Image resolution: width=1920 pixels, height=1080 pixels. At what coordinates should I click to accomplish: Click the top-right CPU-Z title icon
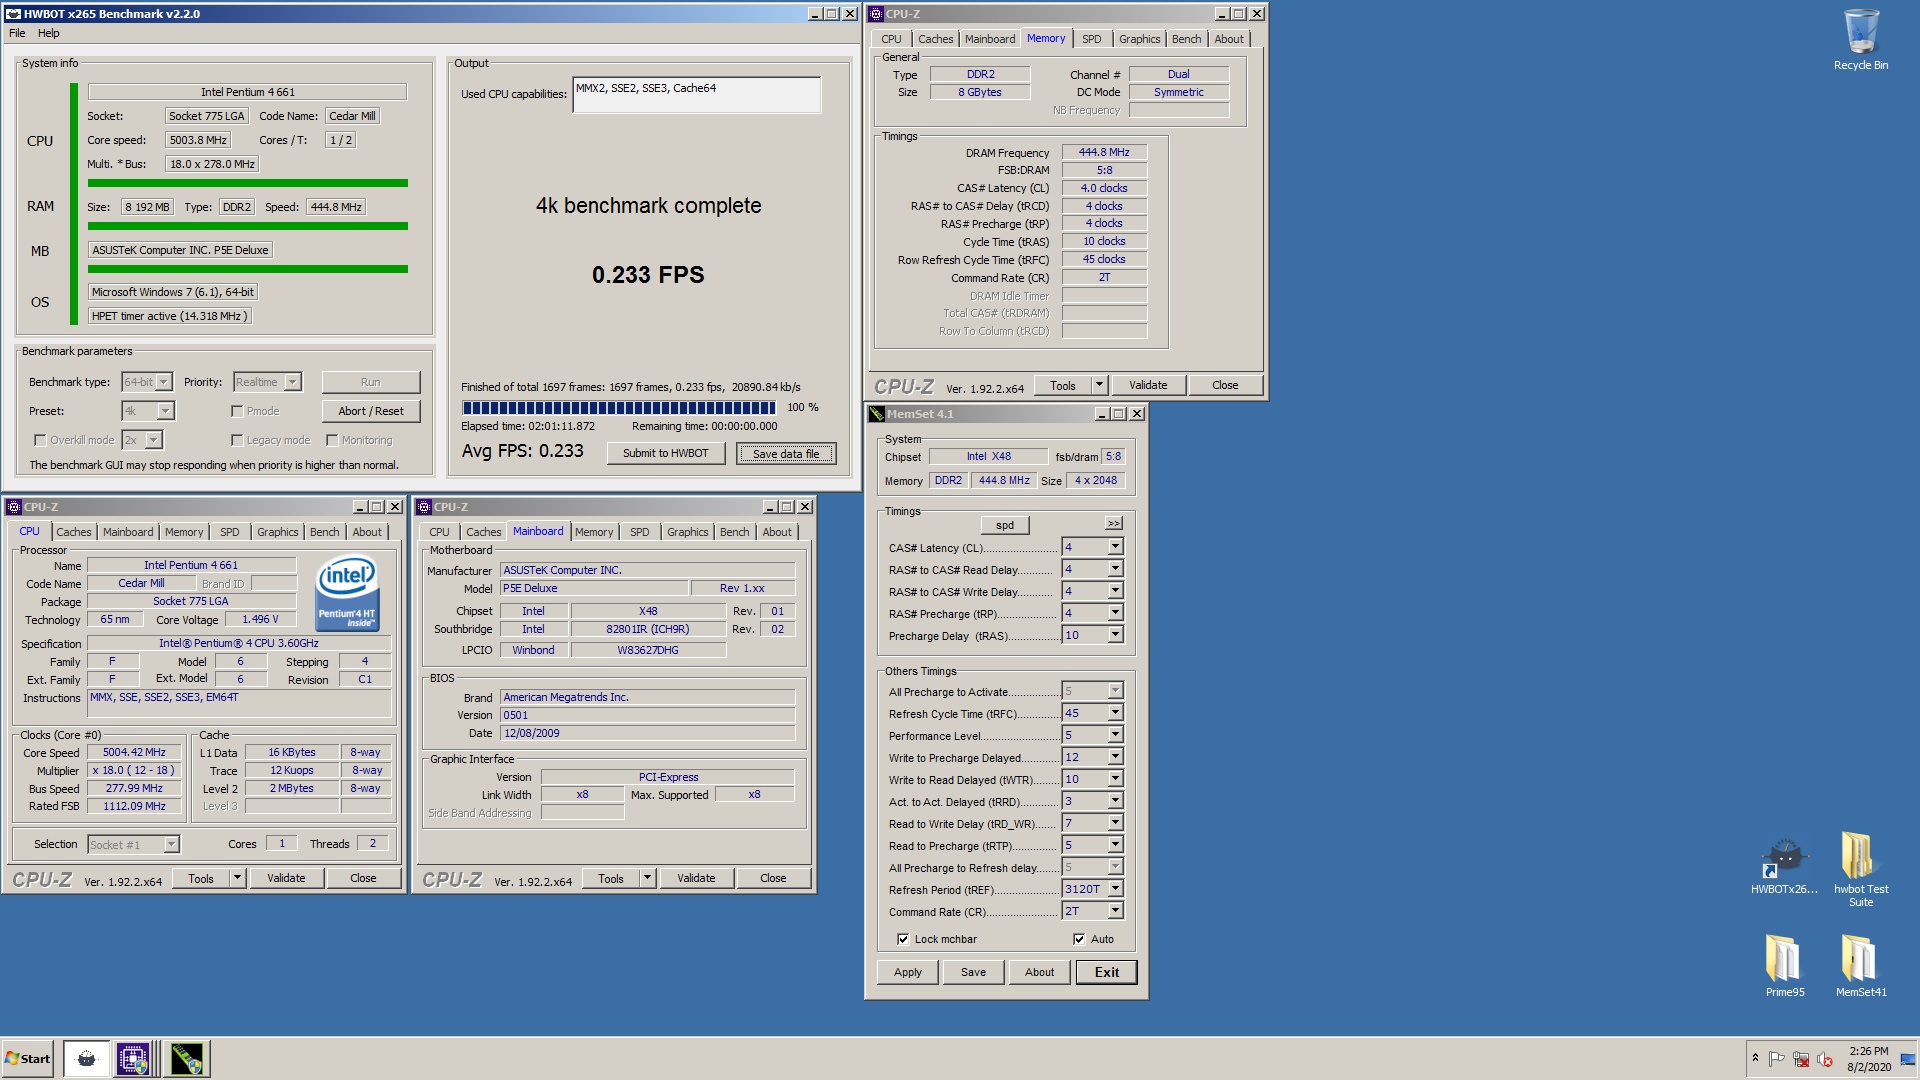[876, 14]
